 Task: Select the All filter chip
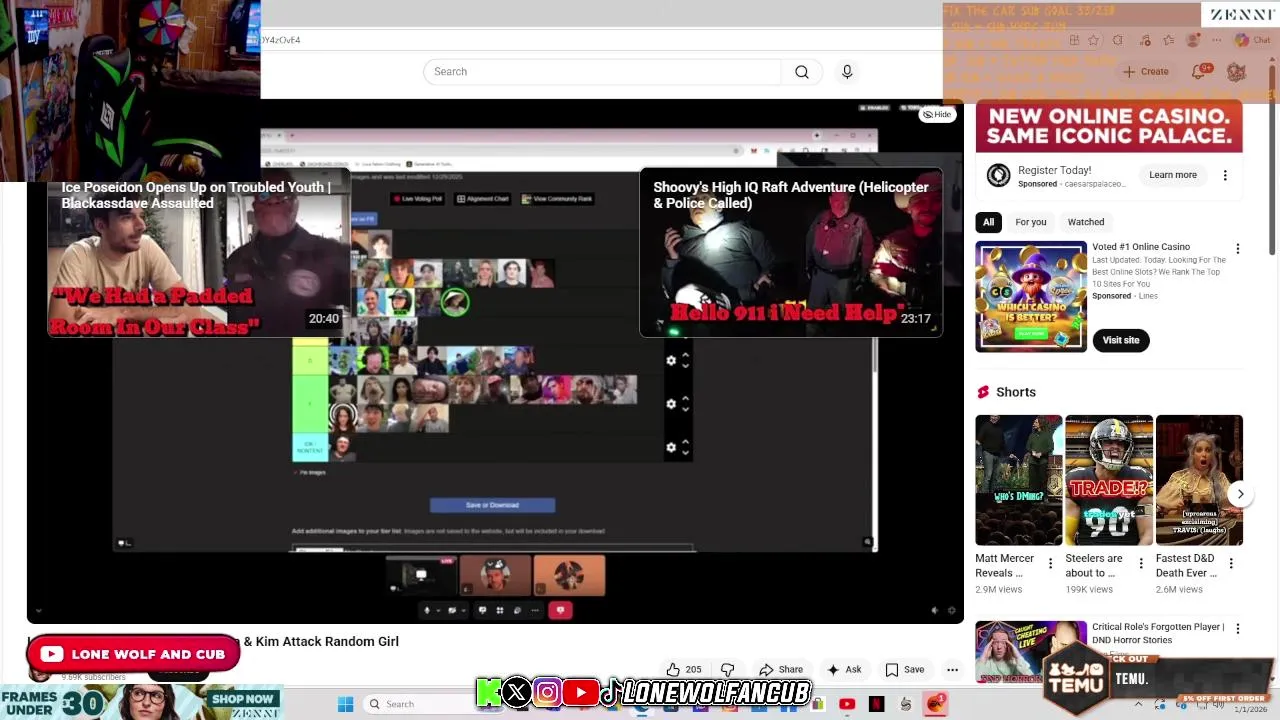[x=988, y=222]
